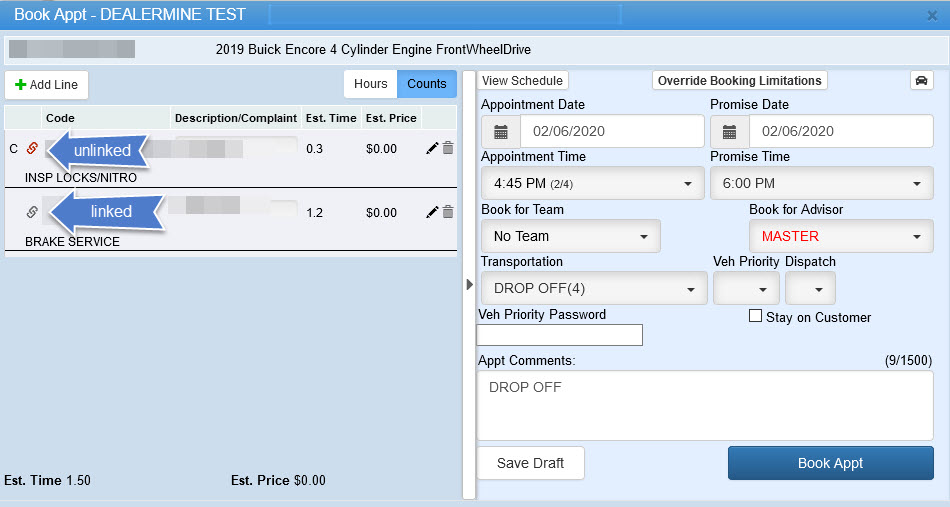Image resolution: width=950 pixels, height=507 pixels.
Task: Click the car icon button
Action: [919, 81]
